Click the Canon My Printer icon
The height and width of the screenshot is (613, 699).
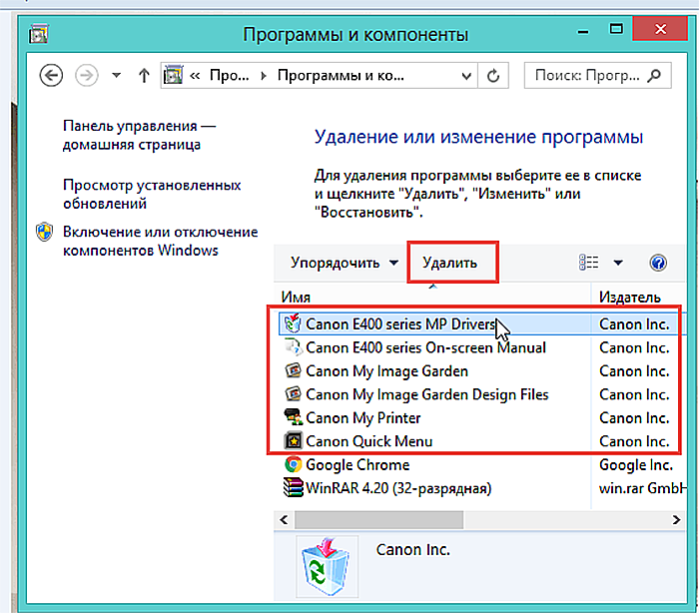(293, 417)
